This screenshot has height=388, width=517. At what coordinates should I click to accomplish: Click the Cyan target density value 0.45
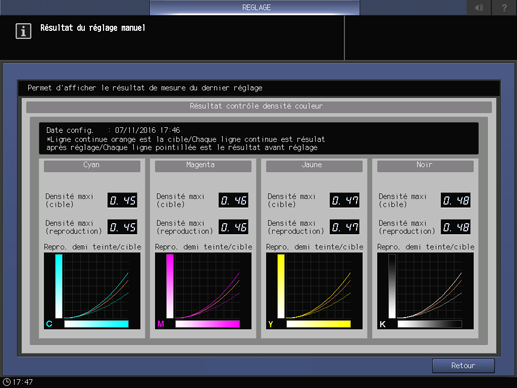122,200
